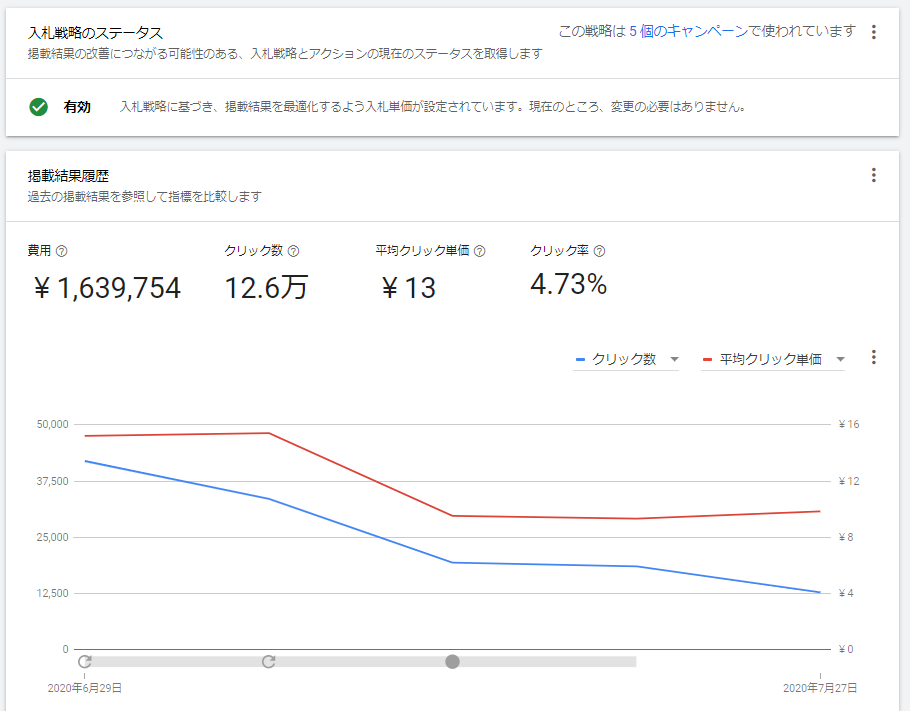
Task: Open the 掲載結果履歴 card's more options menu
Action: (873, 176)
